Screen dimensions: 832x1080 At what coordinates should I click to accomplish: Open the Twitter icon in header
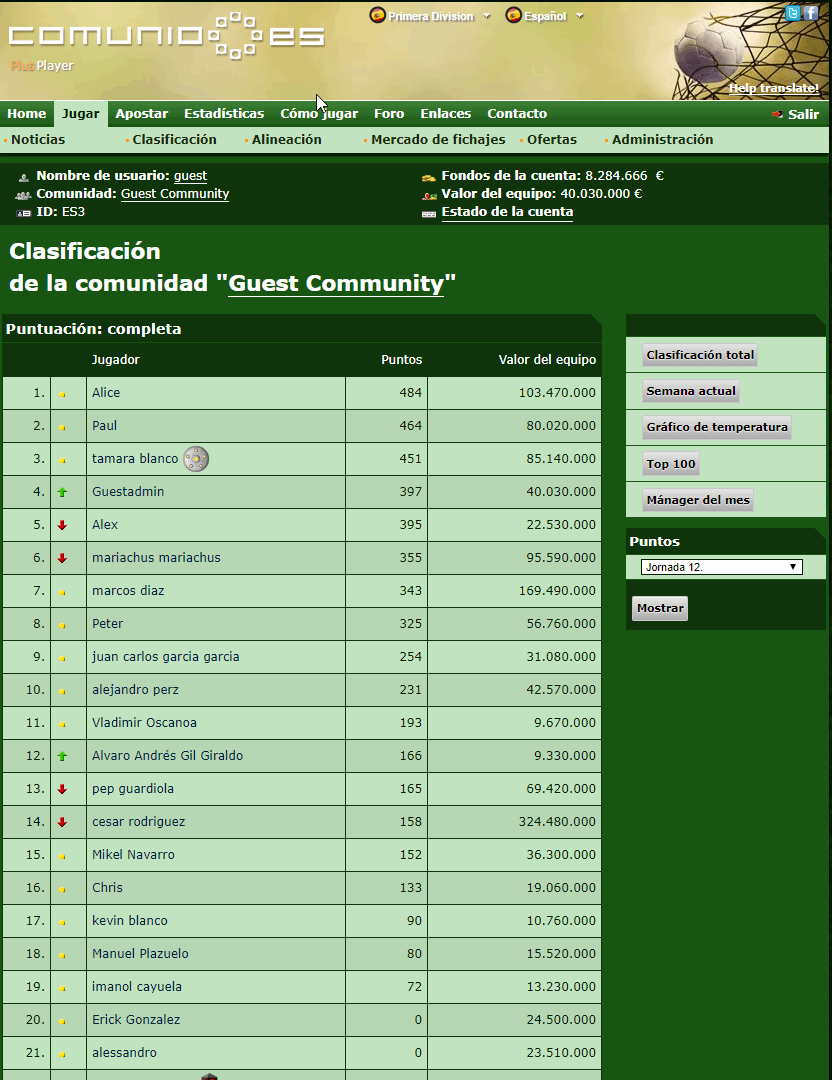click(x=794, y=13)
